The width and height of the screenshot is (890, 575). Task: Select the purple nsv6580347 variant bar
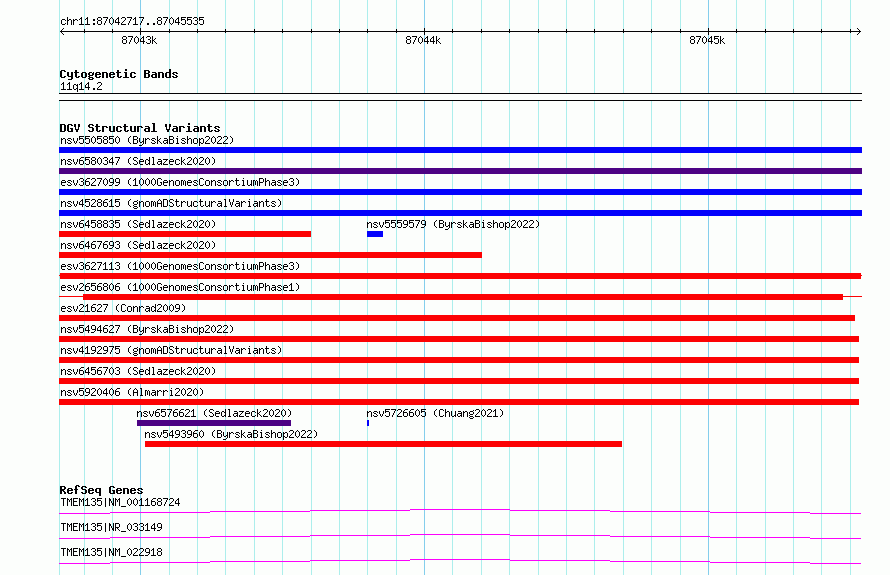[460, 171]
